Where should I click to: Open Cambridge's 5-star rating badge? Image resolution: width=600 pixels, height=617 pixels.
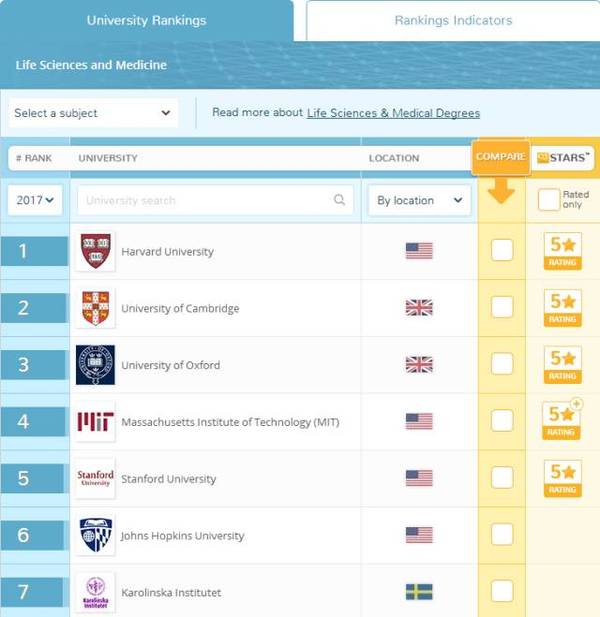(563, 308)
